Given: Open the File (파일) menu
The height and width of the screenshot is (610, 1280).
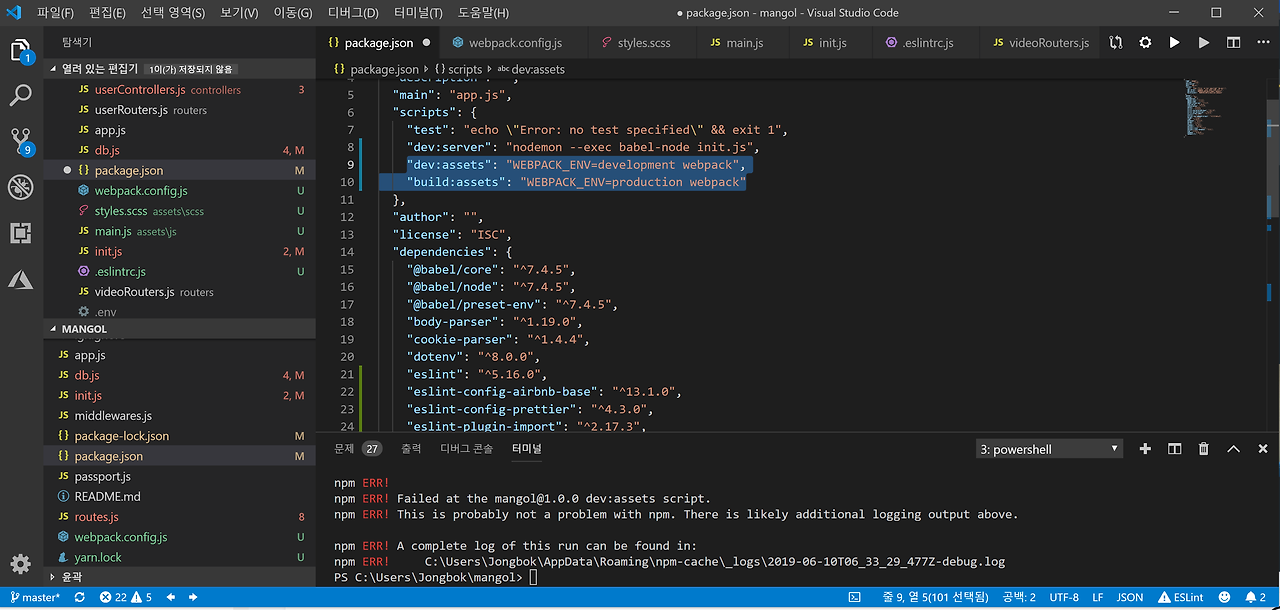Looking at the screenshot, I should [55, 13].
